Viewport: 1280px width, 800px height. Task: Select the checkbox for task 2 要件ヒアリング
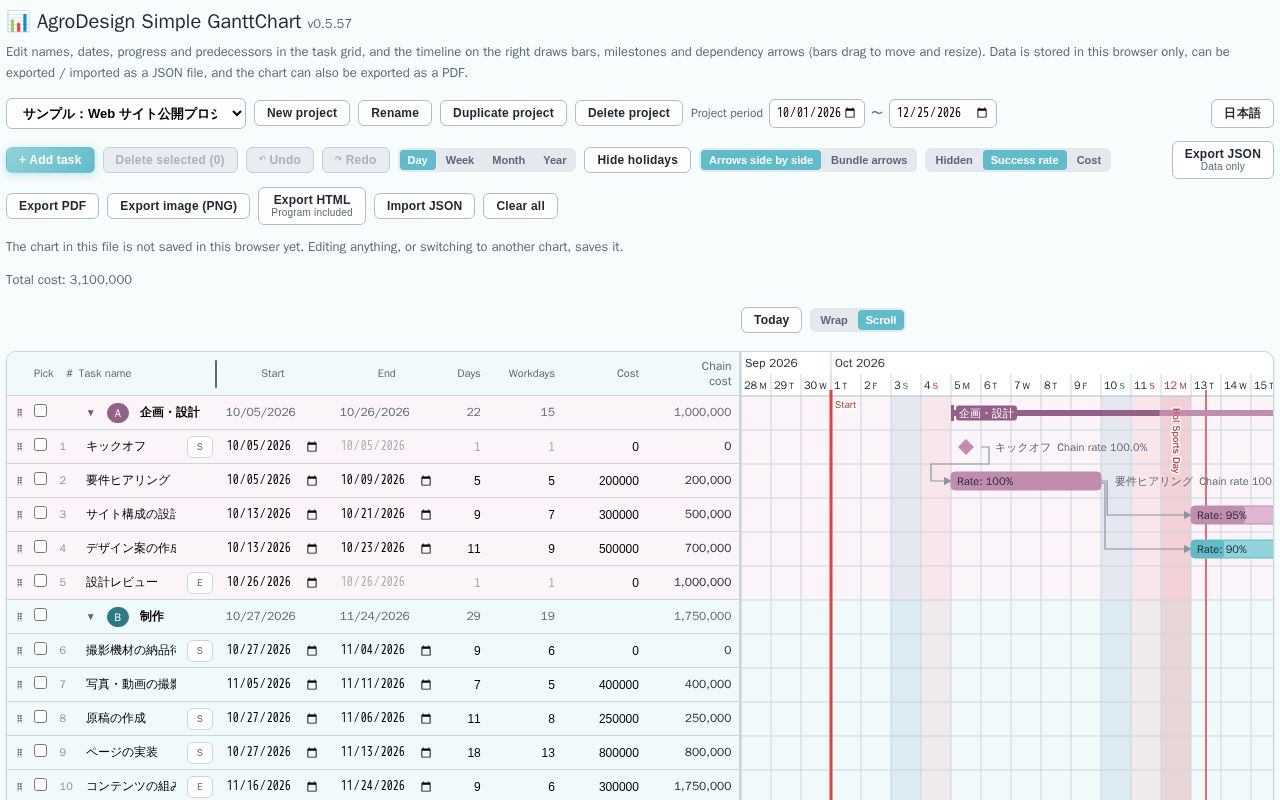tap(40, 479)
